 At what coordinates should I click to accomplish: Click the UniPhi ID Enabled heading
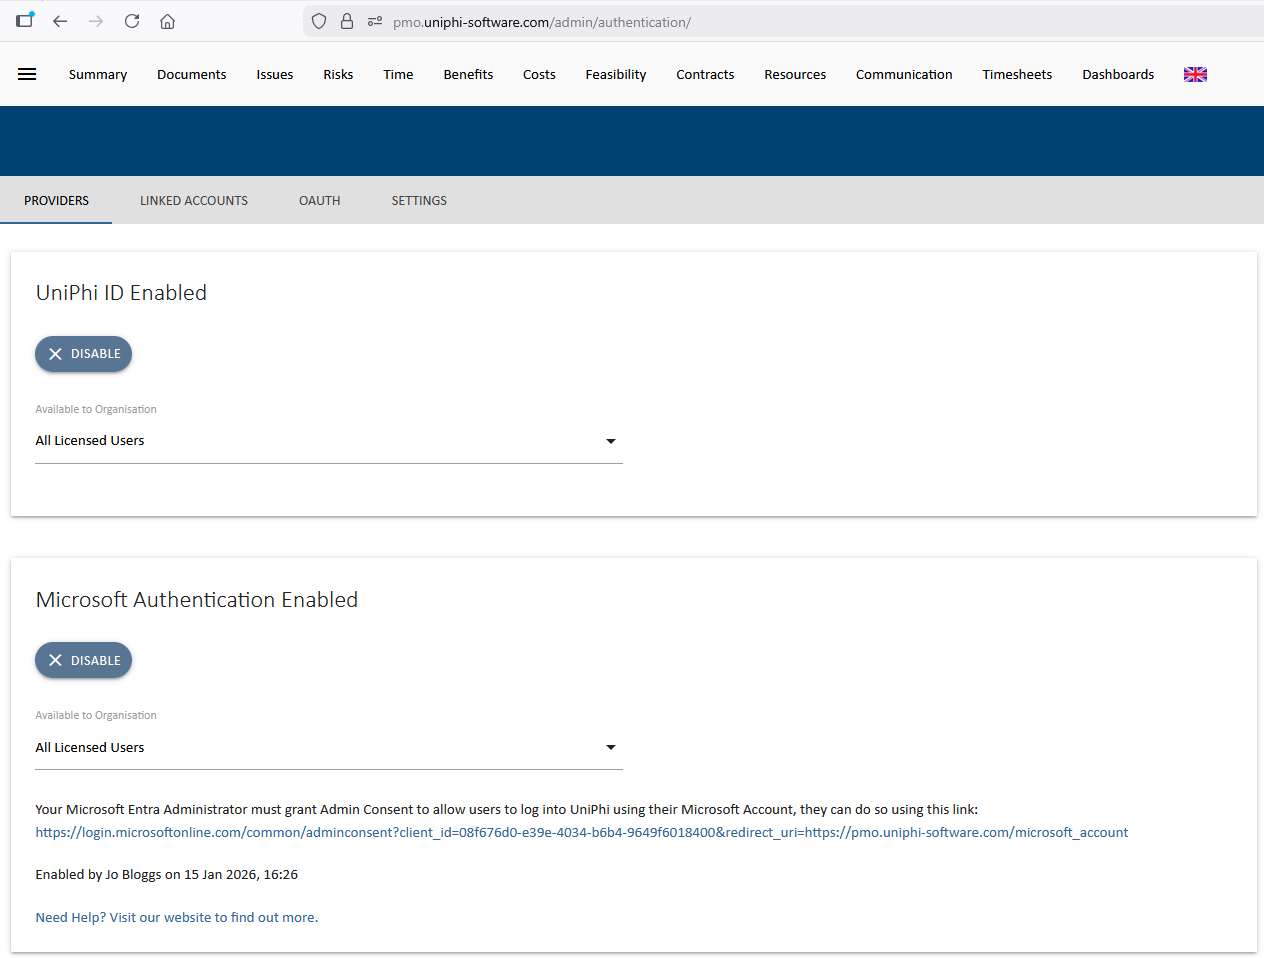pos(121,292)
